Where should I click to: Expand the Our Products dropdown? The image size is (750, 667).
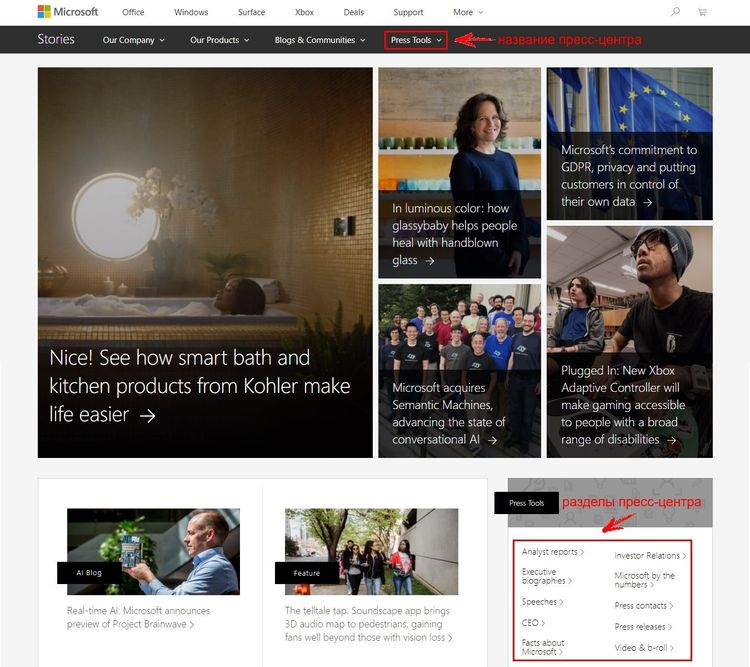coord(220,40)
